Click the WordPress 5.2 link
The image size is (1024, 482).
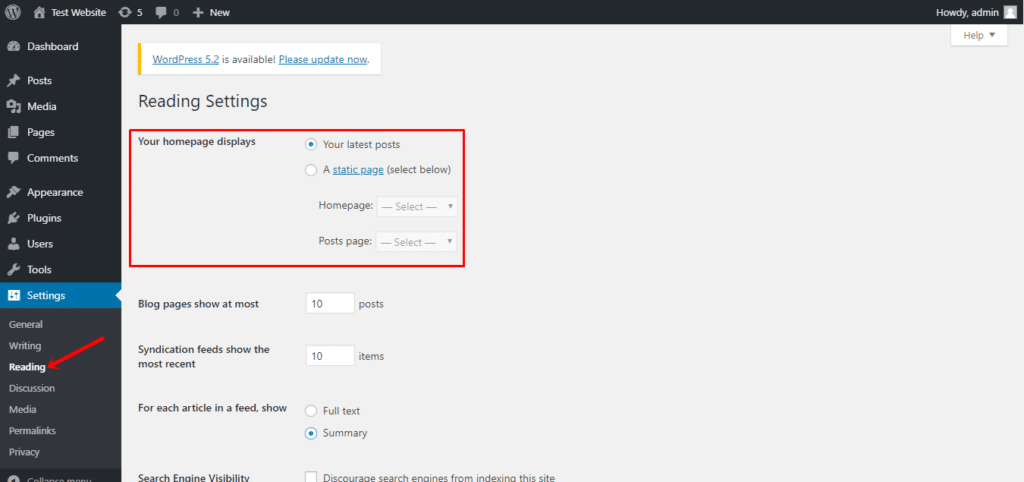(186, 59)
